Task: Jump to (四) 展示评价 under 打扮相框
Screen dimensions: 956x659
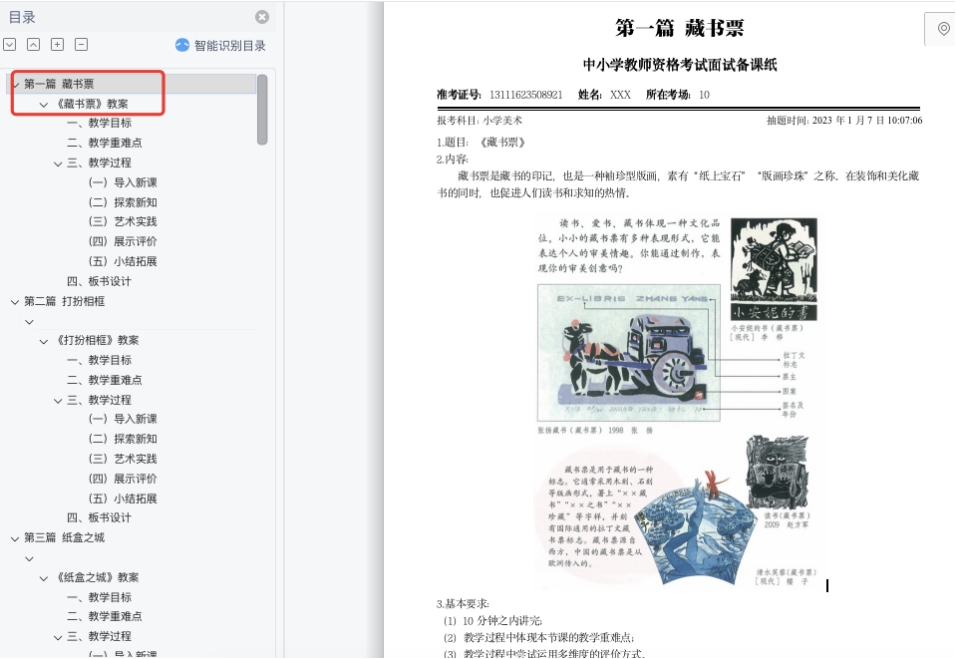Action: 122,478
